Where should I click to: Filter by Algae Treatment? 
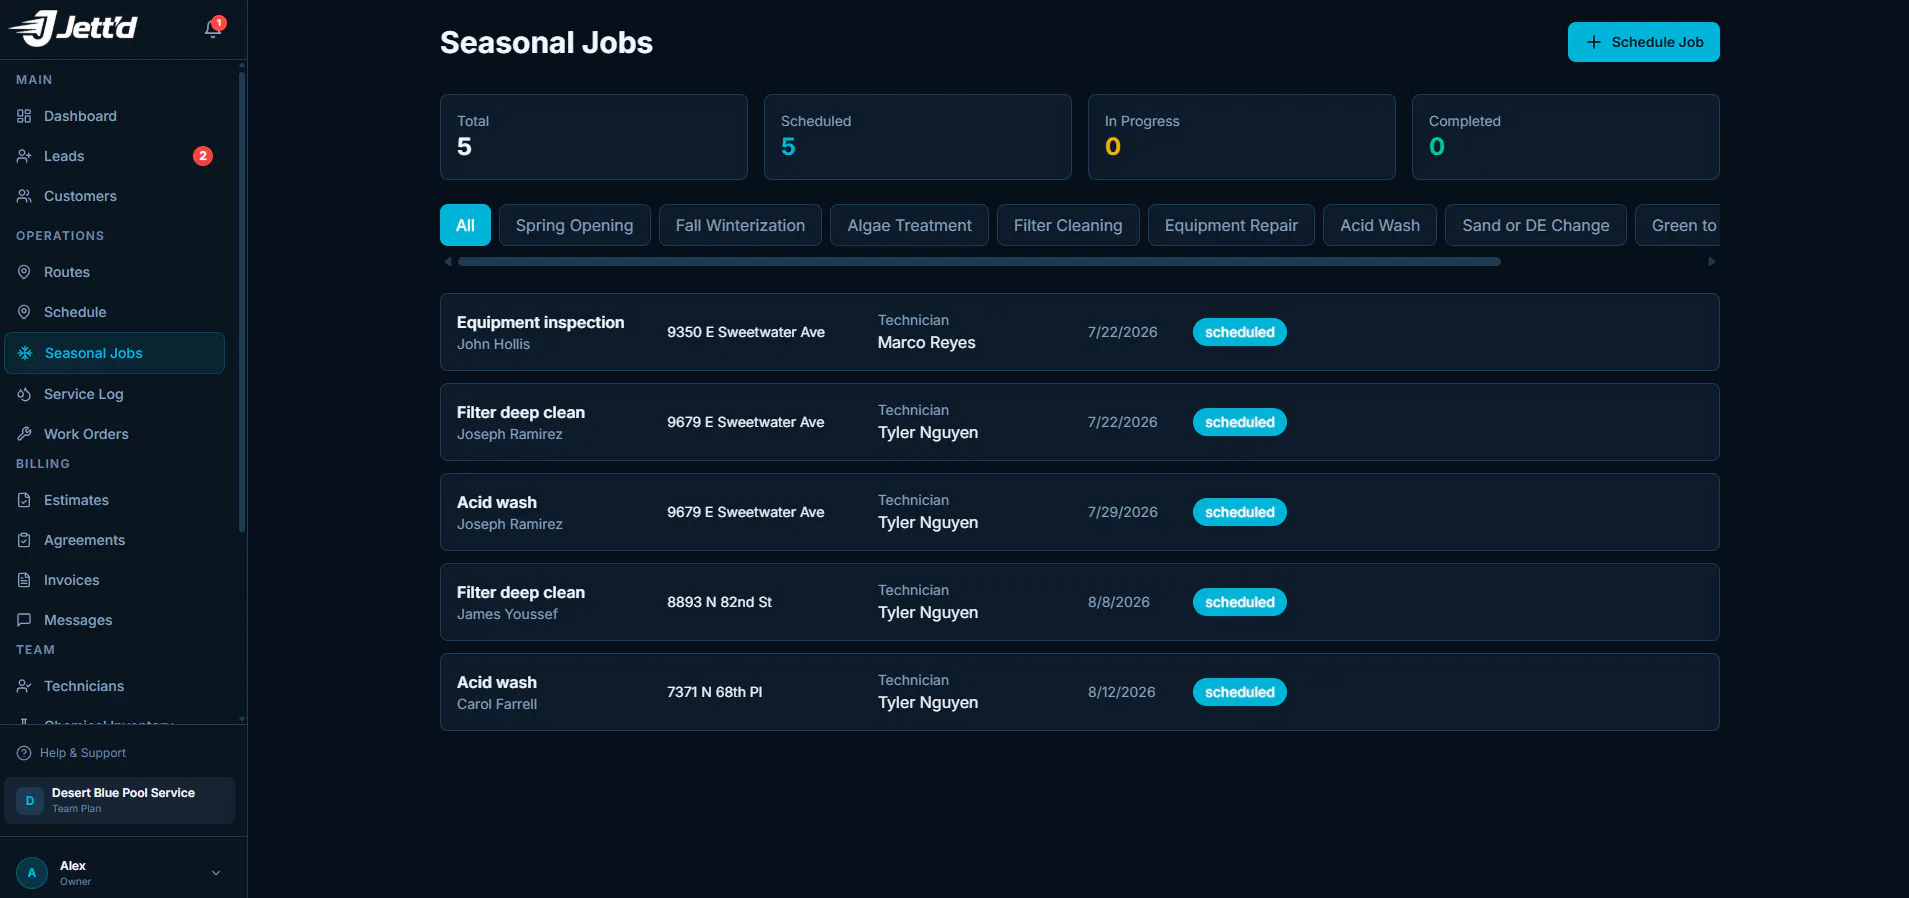[909, 225]
